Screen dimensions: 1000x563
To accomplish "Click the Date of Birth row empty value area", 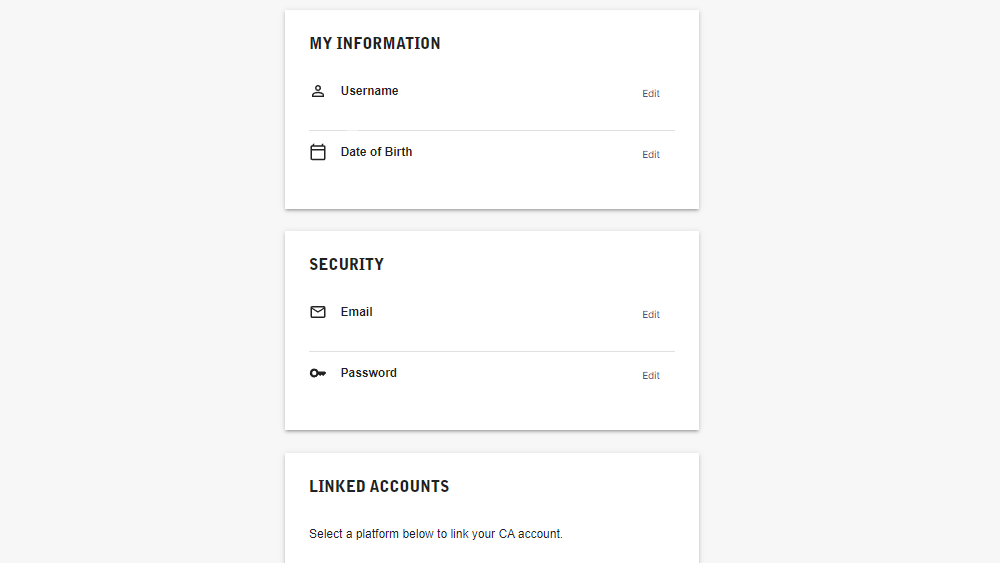I will (485, 172).
